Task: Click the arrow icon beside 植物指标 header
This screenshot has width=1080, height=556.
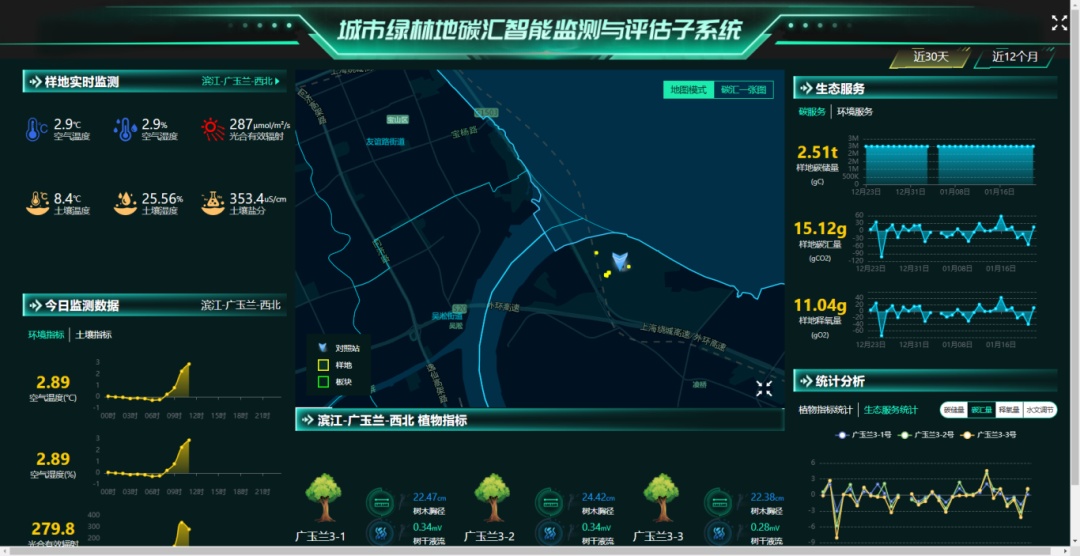Action: [x=307, y=420]
